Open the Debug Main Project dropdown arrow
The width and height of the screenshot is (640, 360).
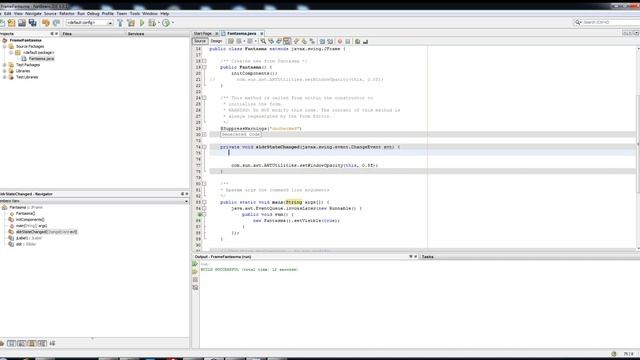tap(159, 23)
